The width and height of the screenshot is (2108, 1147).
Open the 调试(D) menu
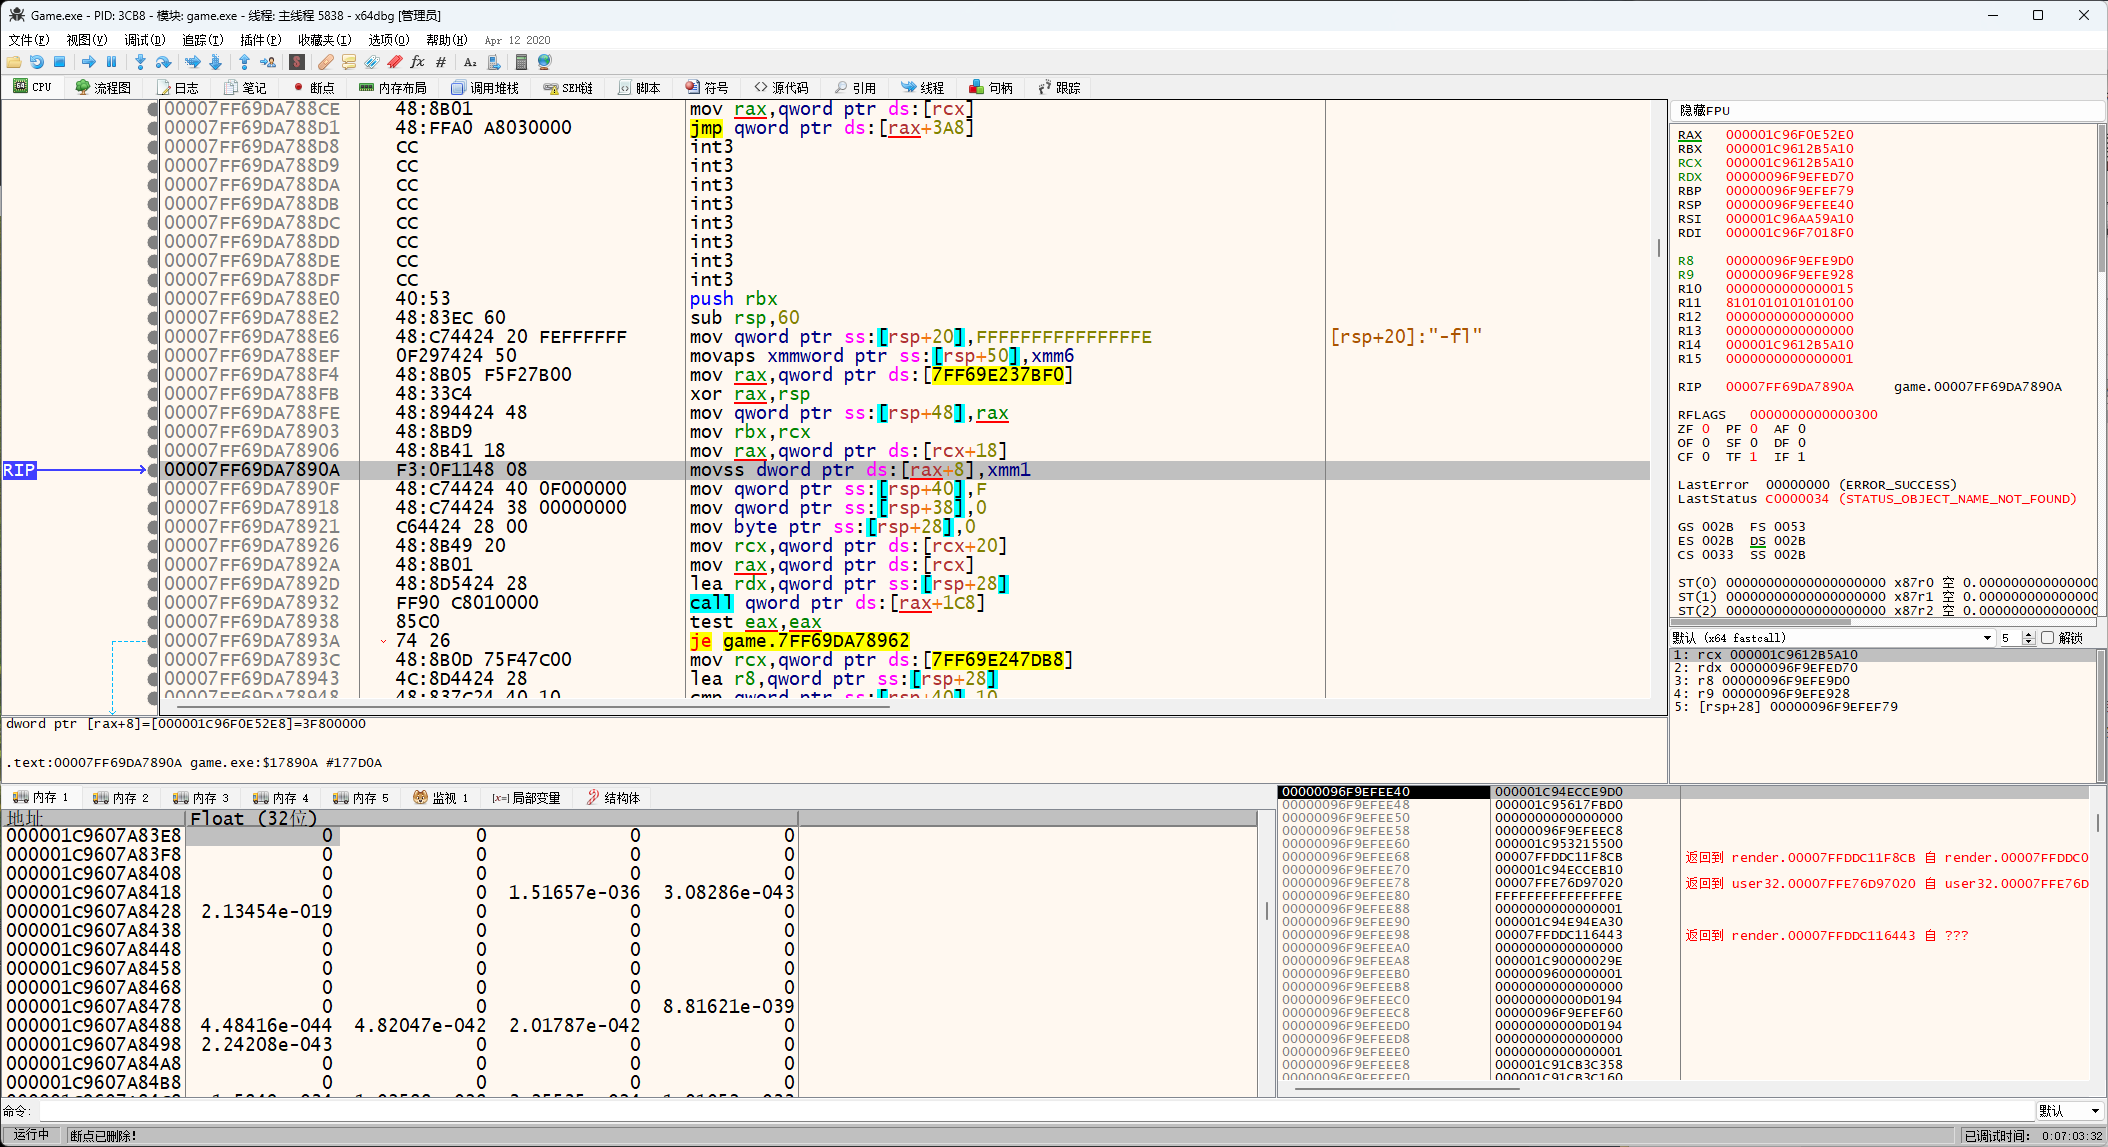tap(144, 40)
